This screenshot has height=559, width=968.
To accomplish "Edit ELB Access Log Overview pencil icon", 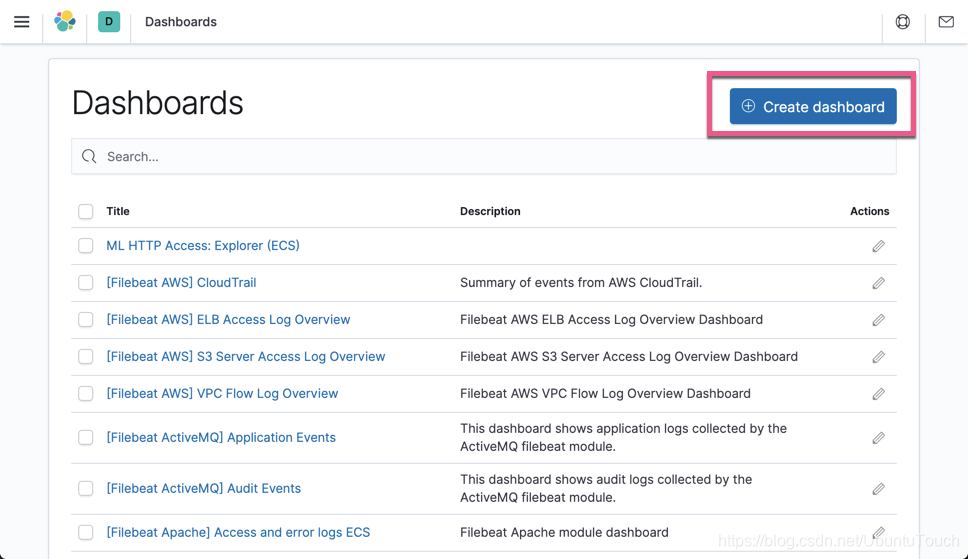I will tap(878, 320).
